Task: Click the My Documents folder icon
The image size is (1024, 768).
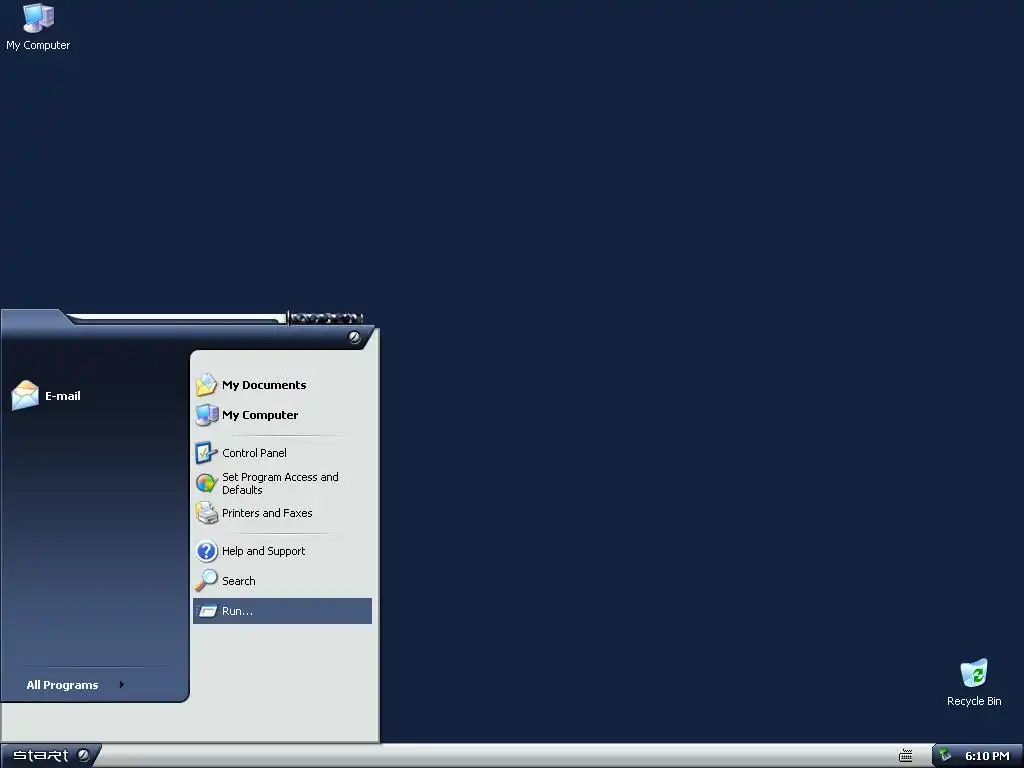Action: [x=206, y=385]
